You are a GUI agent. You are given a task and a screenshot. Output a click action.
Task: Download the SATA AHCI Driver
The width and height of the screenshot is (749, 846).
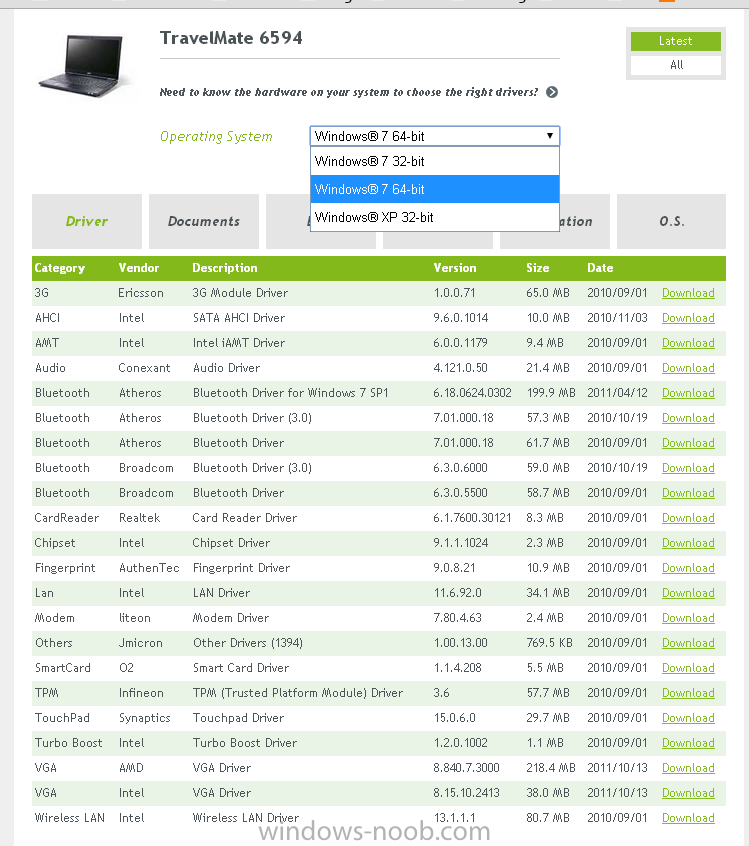pos(688,318)
